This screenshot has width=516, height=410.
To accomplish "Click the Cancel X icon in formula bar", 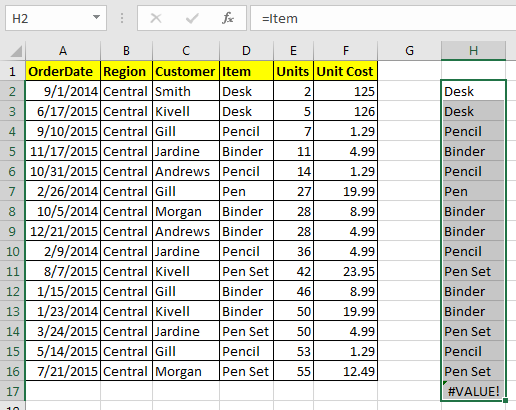I will pos(156,18).
